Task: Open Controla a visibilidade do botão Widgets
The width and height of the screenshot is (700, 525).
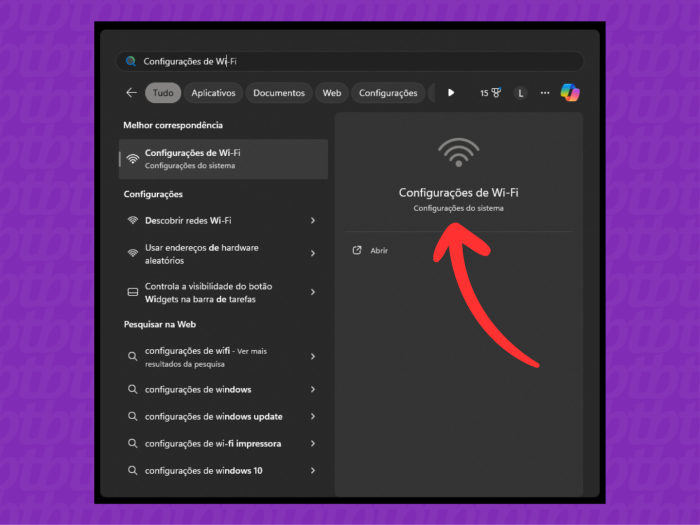Action: 223,292
